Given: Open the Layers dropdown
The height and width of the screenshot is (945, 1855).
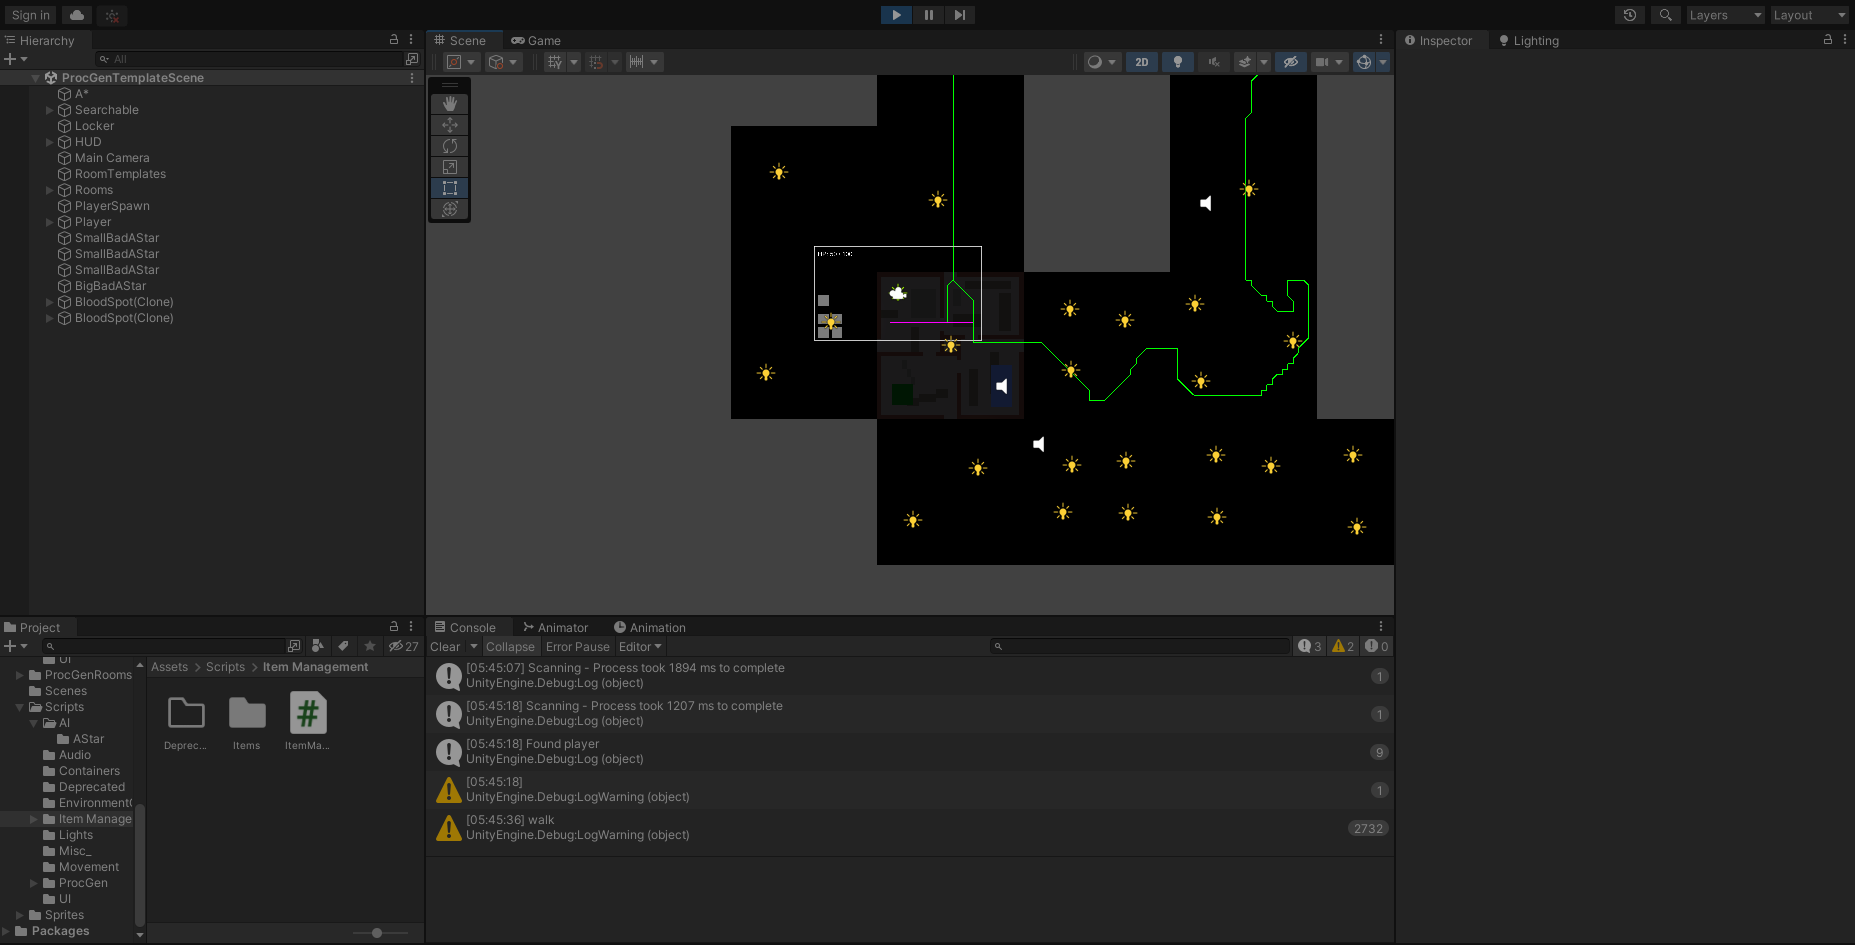Looking at the screenshot, I should pyautogui.click(x=1725, y=15).
